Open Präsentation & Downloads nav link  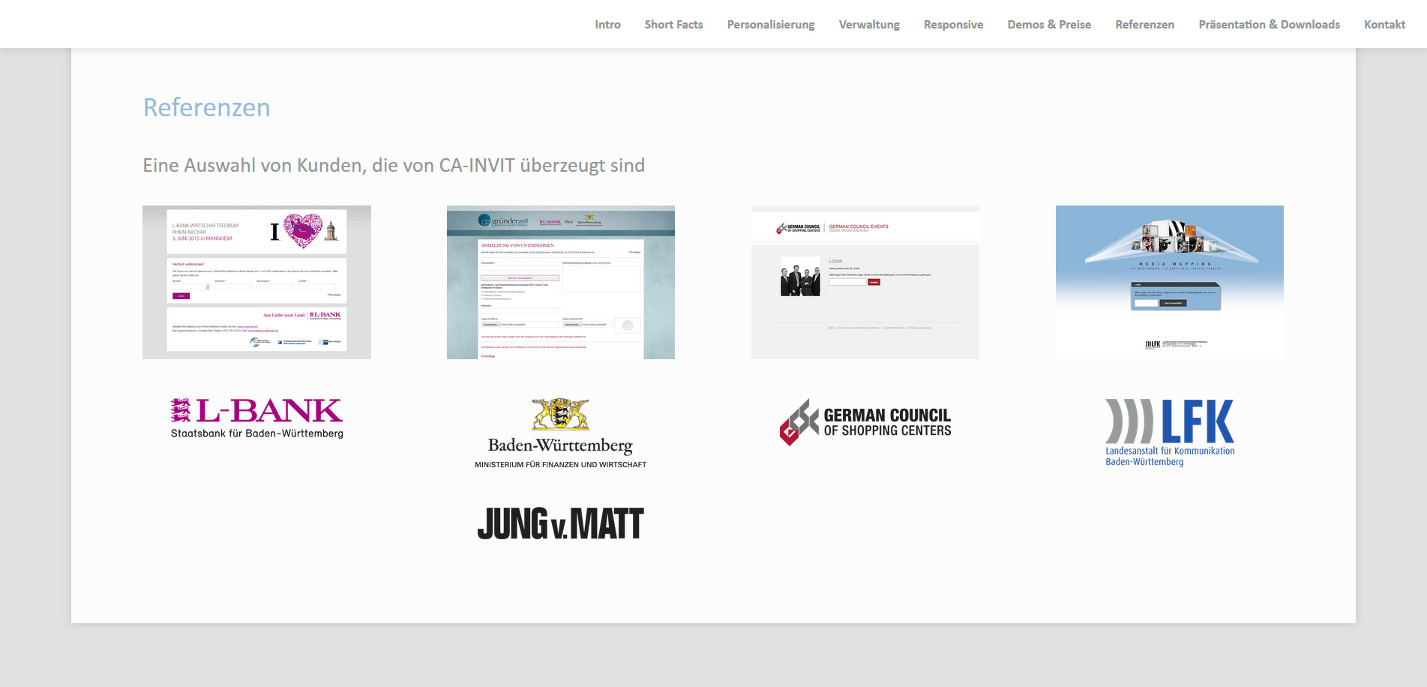(x=1269, y=24)
